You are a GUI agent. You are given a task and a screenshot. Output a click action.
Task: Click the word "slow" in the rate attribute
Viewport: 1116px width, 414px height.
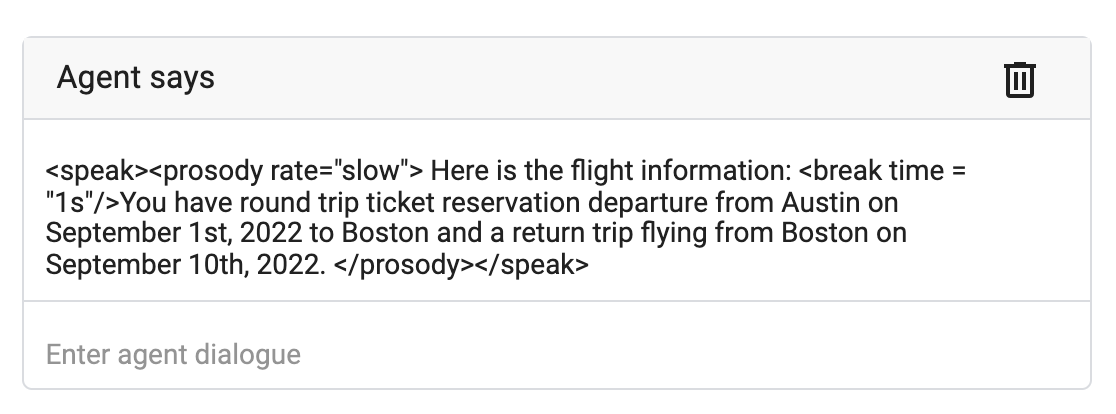pyautogui.click(x=371, y=171)
